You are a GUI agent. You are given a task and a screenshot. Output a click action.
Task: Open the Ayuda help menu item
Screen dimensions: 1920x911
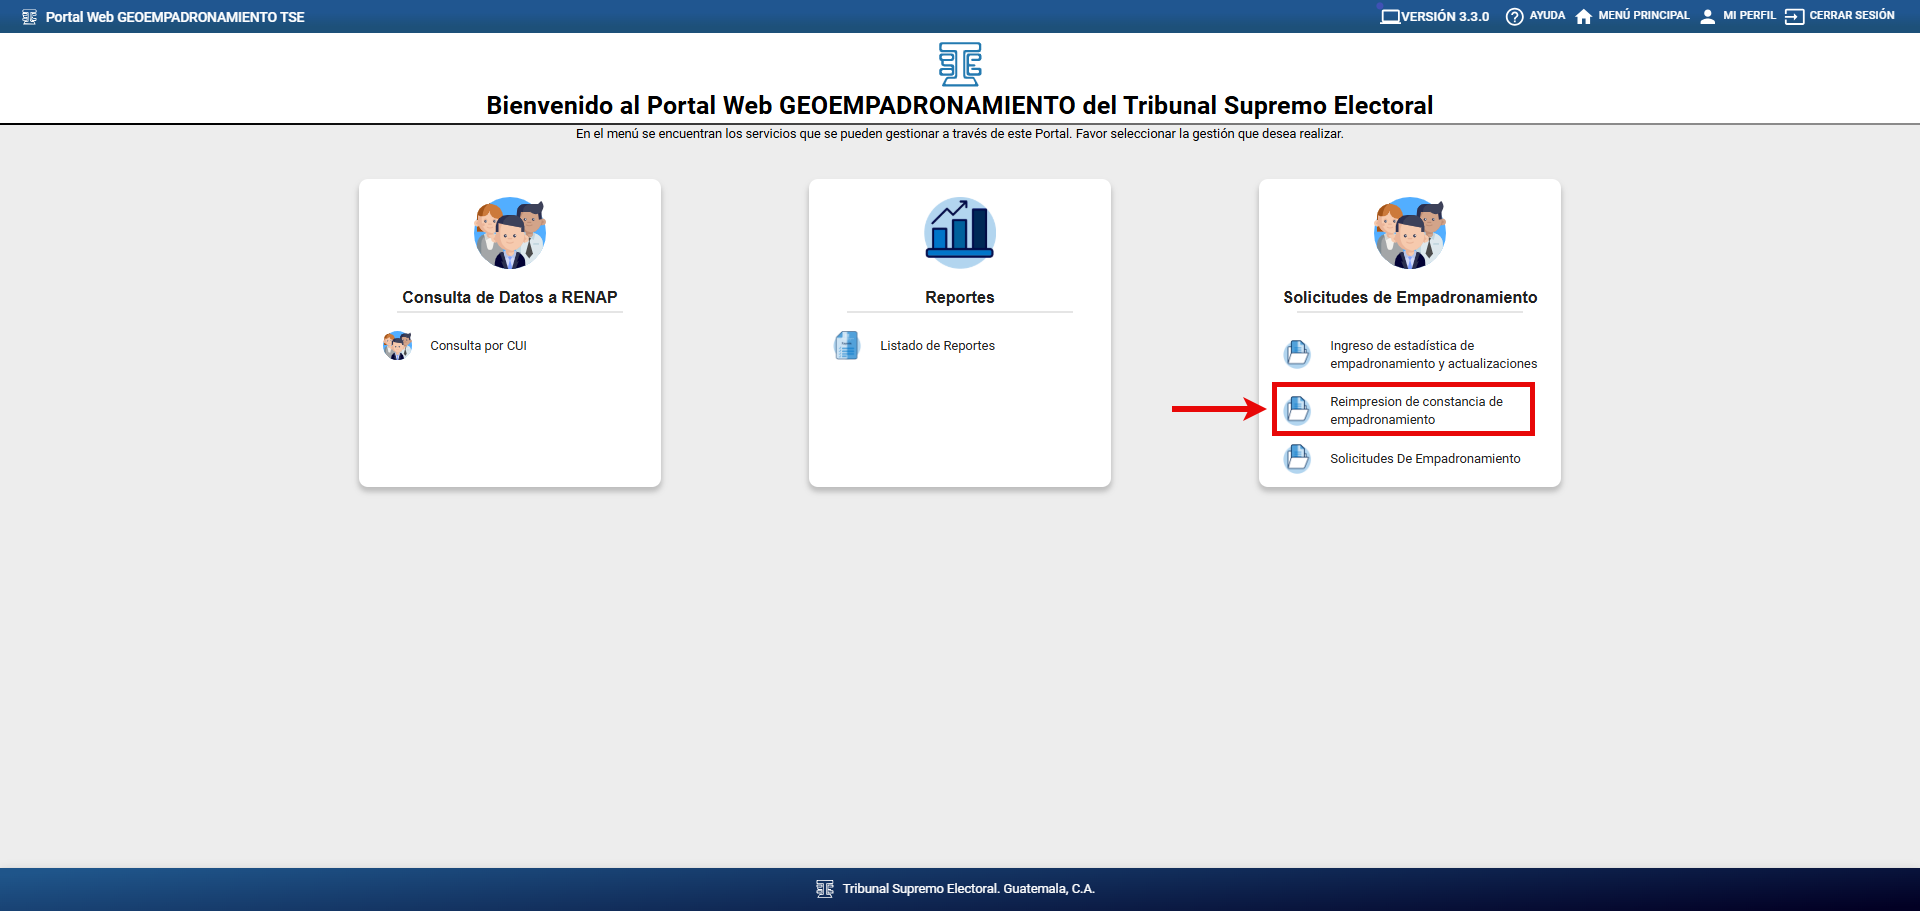1546,16
